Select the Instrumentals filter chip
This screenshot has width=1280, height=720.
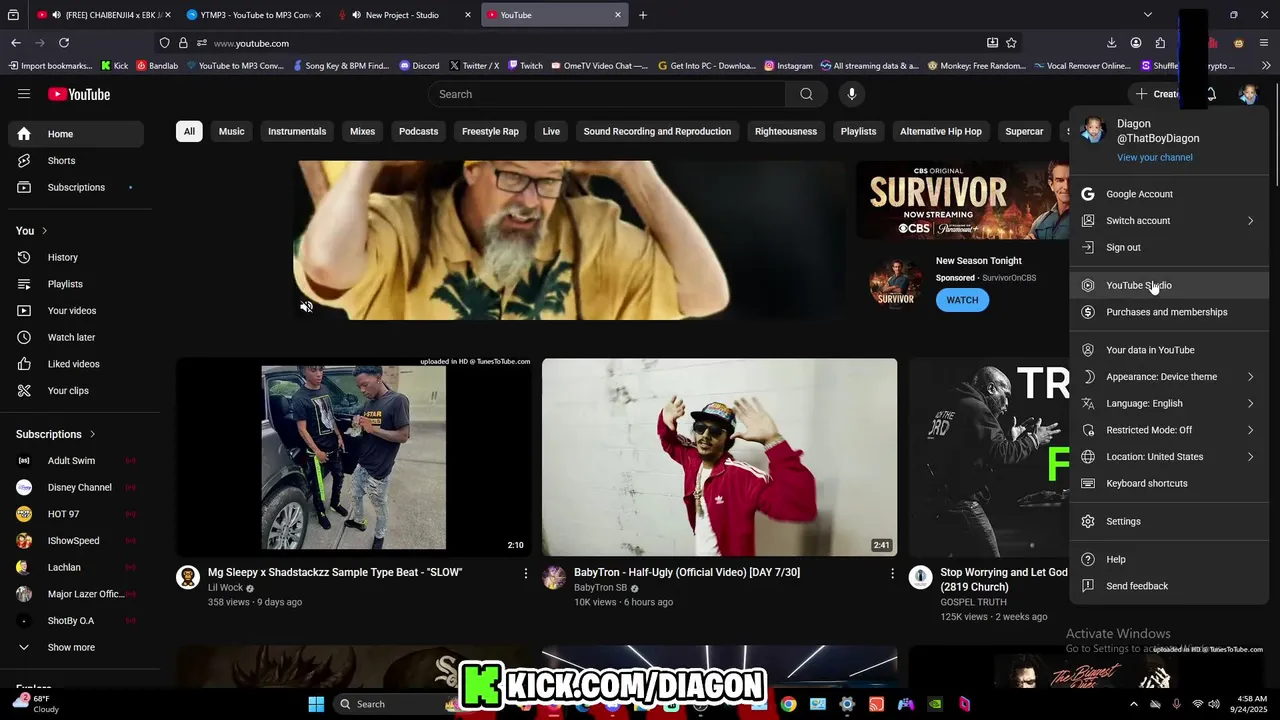[297, 131]
